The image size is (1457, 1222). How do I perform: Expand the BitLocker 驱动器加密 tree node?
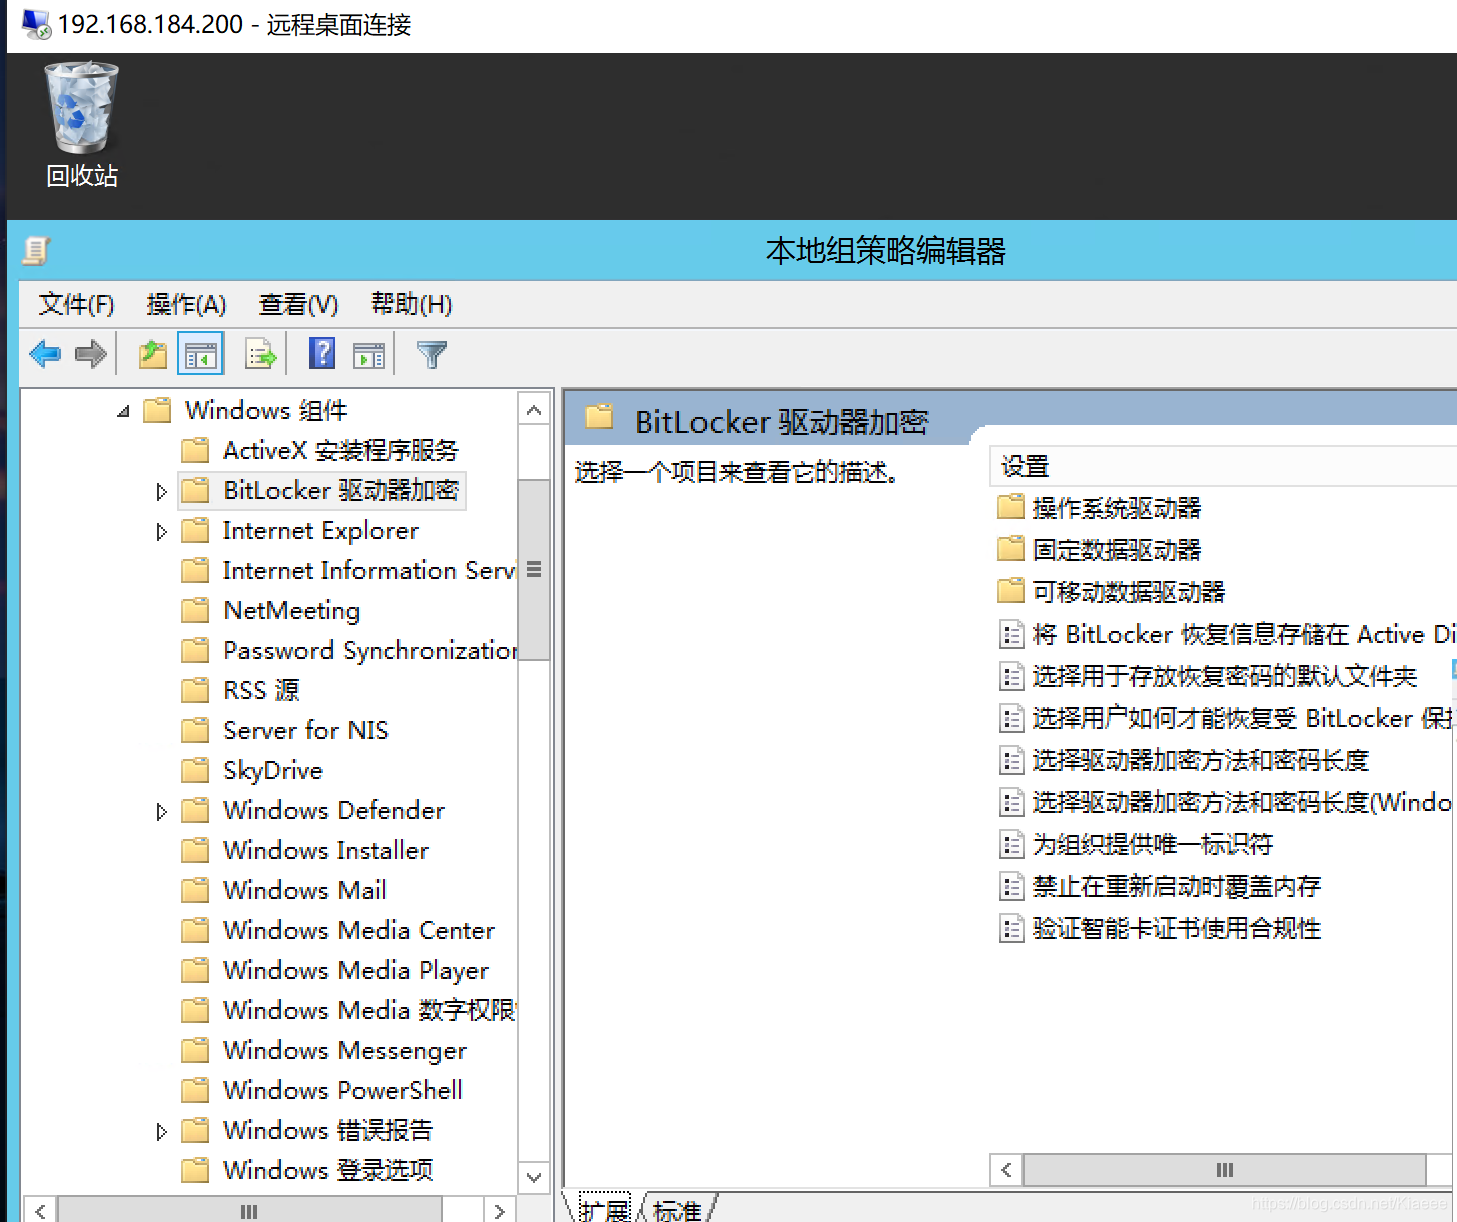coord(161,491)
